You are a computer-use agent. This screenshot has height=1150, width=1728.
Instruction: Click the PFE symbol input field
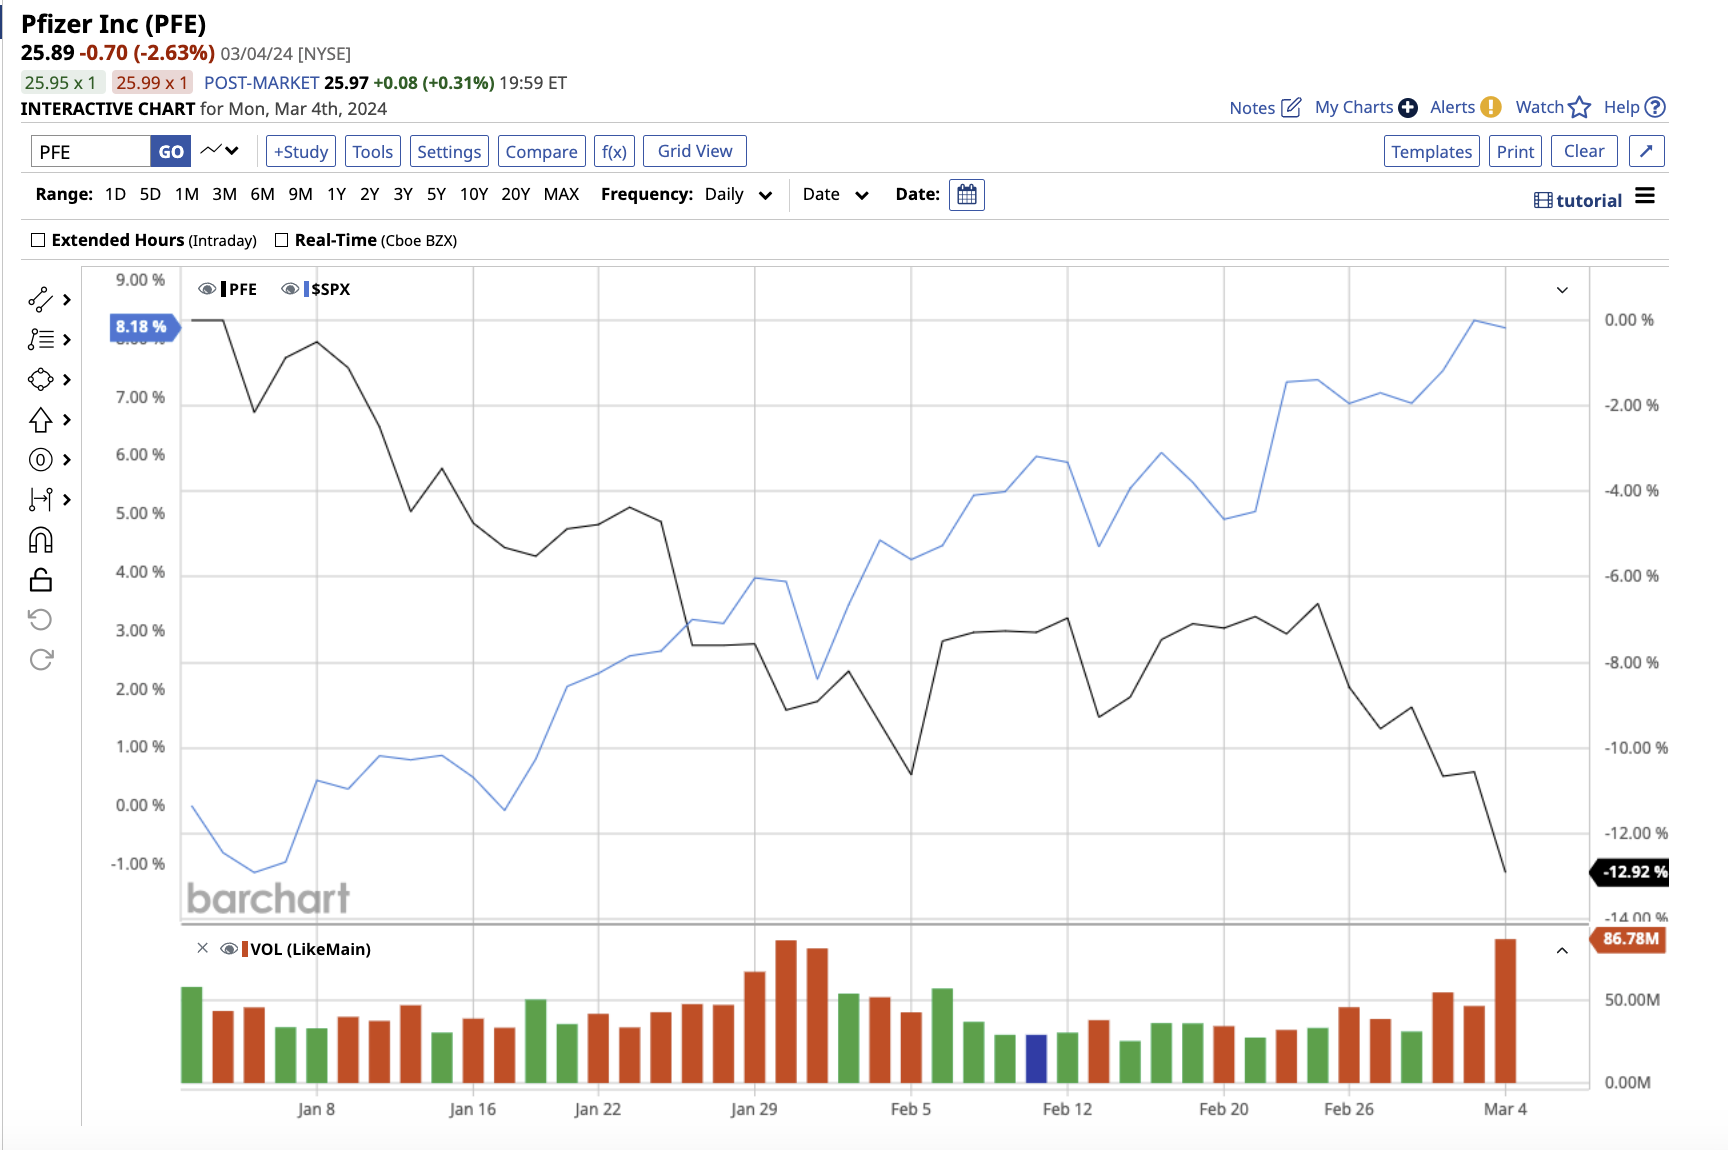(x=91, y=151)
